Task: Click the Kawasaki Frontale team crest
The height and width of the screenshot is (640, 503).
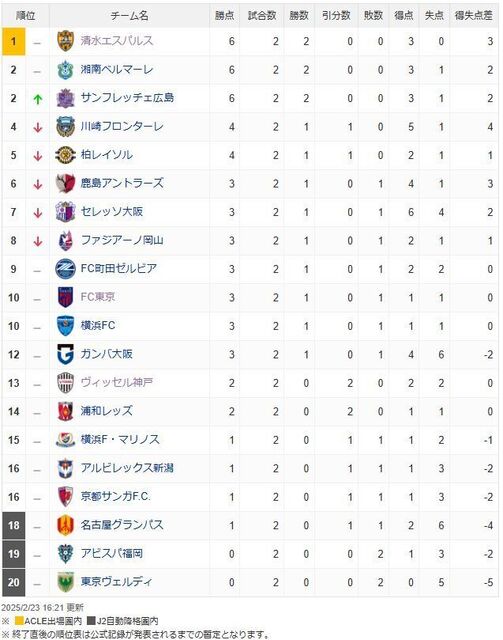Action: coord(65,127)
